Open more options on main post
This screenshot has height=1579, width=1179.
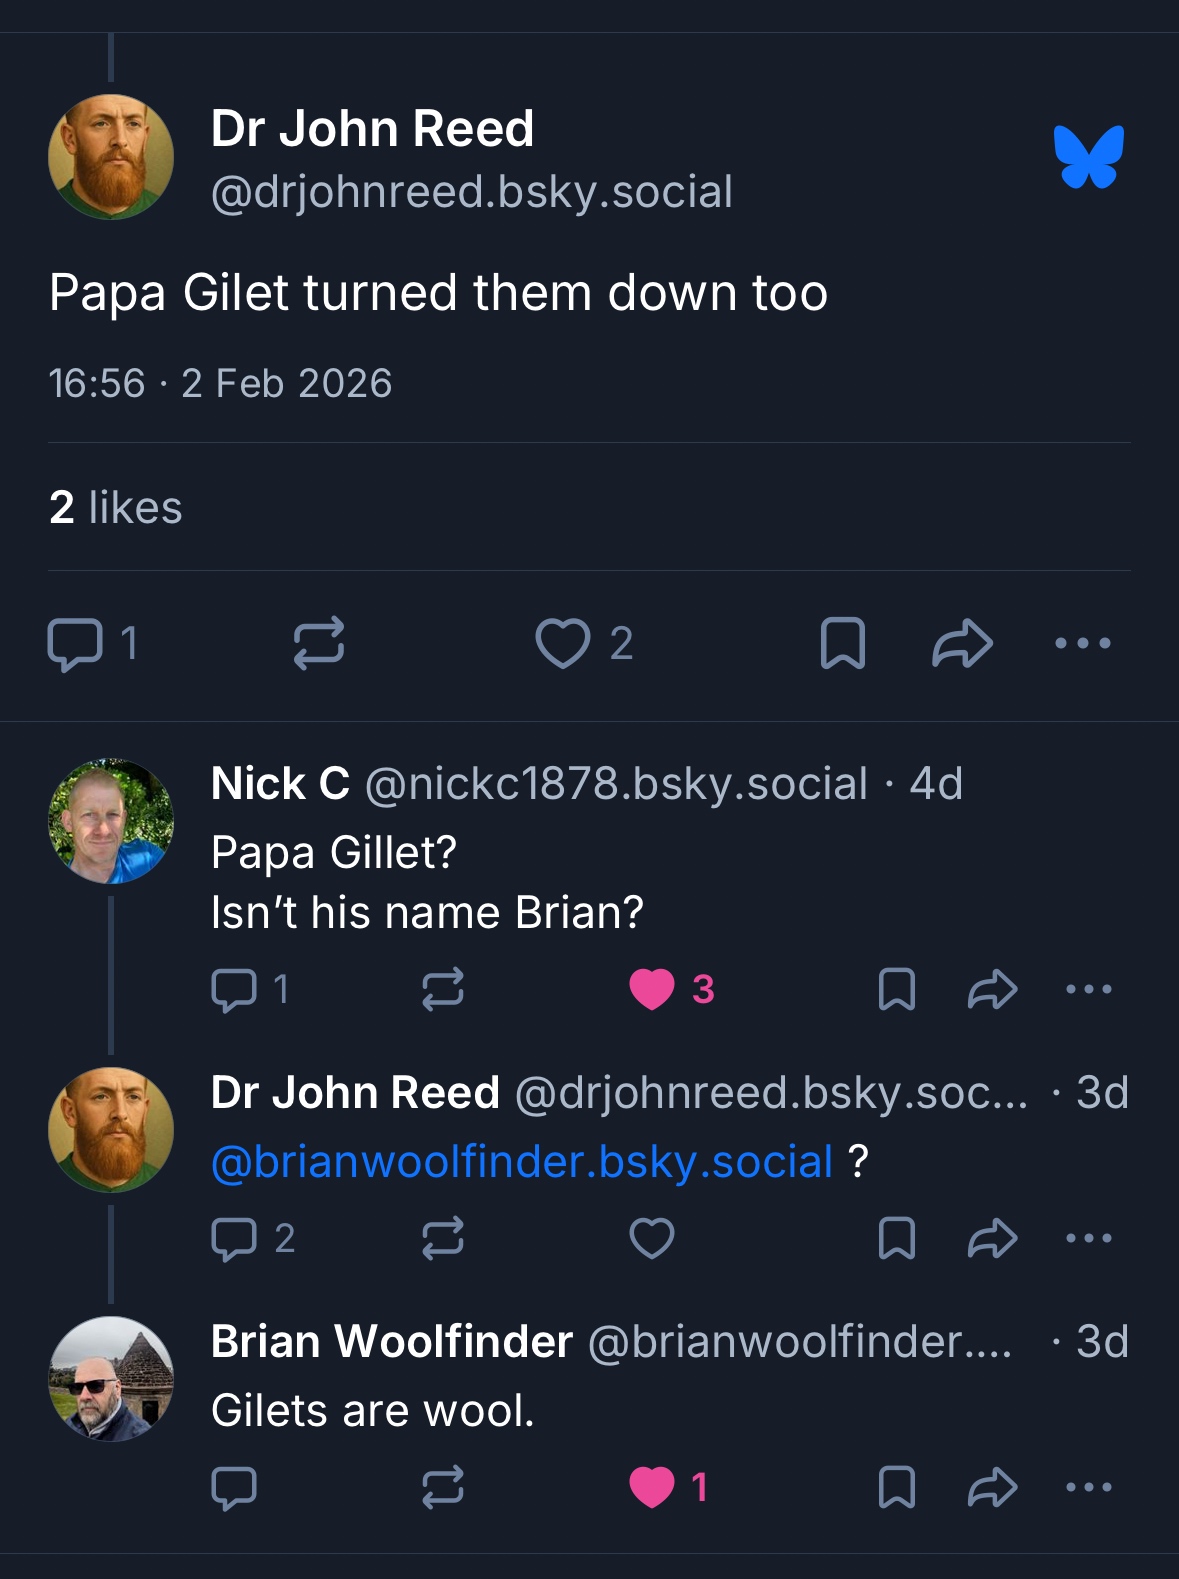click(1083, 643)
